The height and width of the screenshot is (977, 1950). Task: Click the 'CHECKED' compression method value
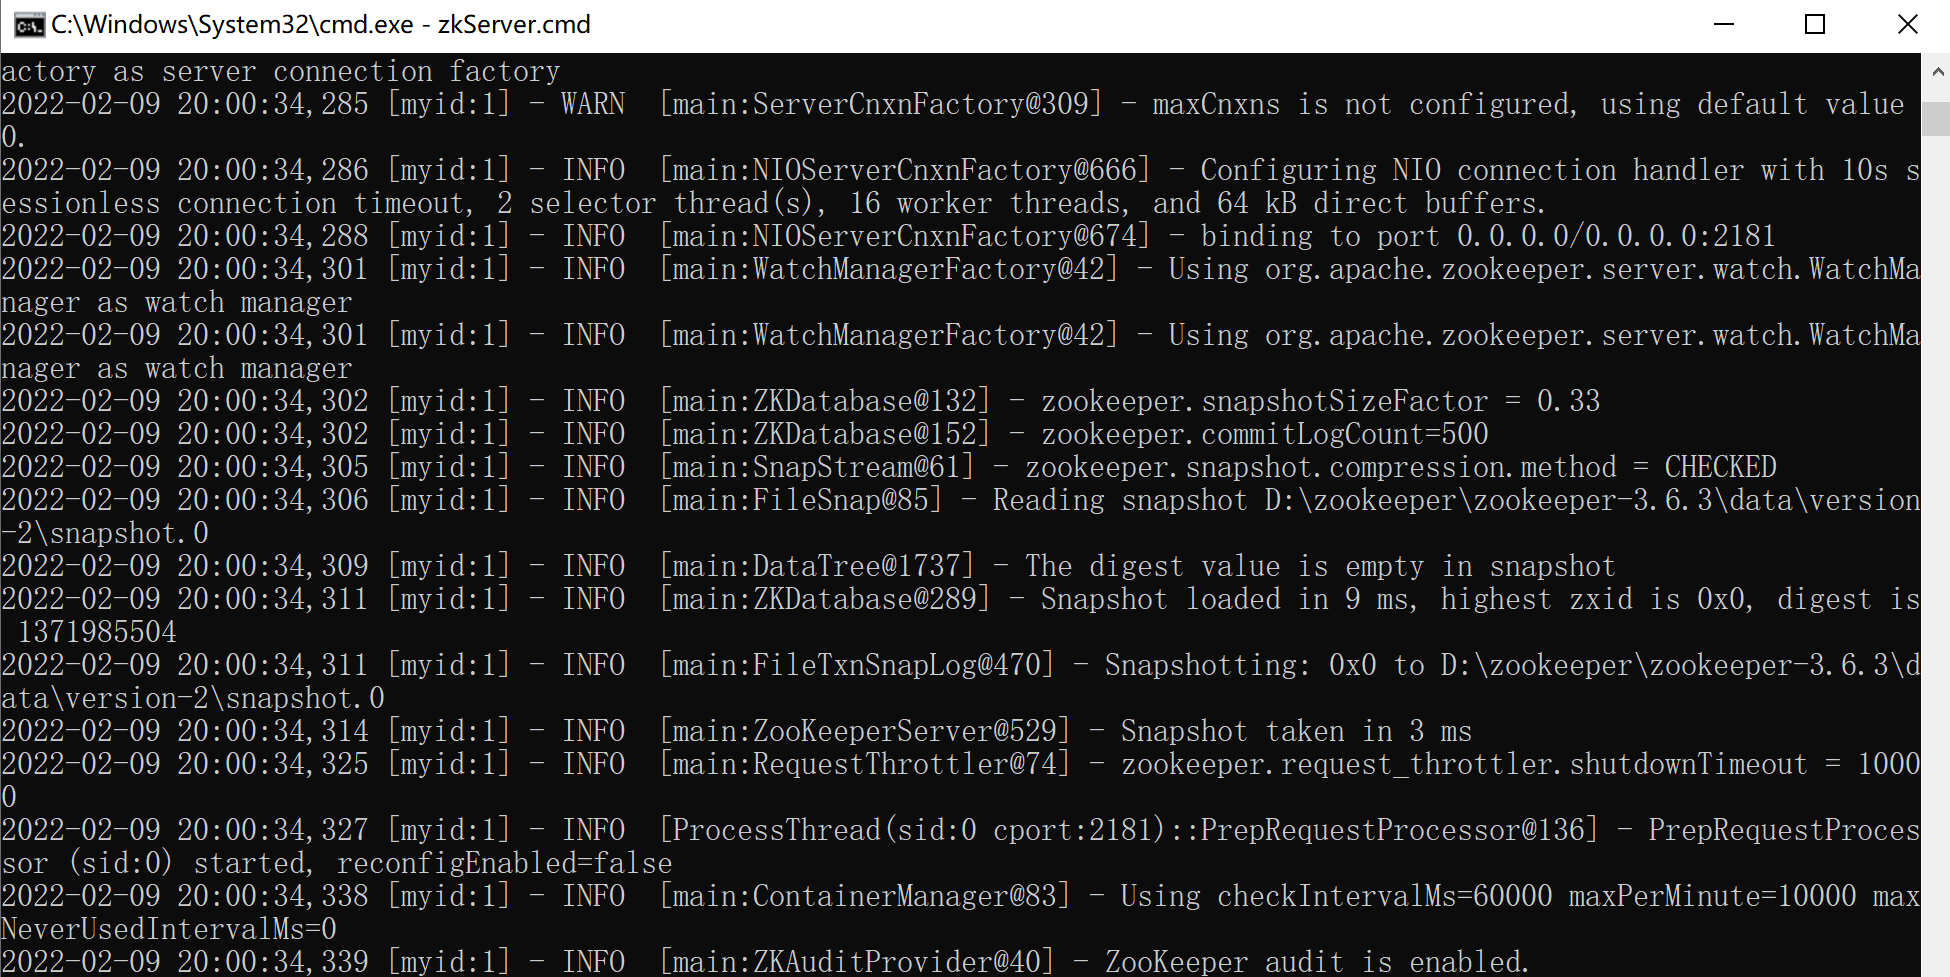pos(1720,467)
